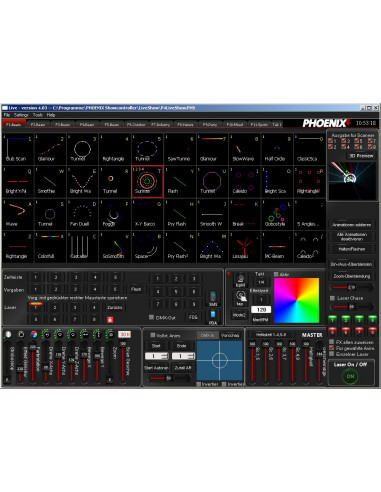Click the green laser button 4

tap(372, 320)
